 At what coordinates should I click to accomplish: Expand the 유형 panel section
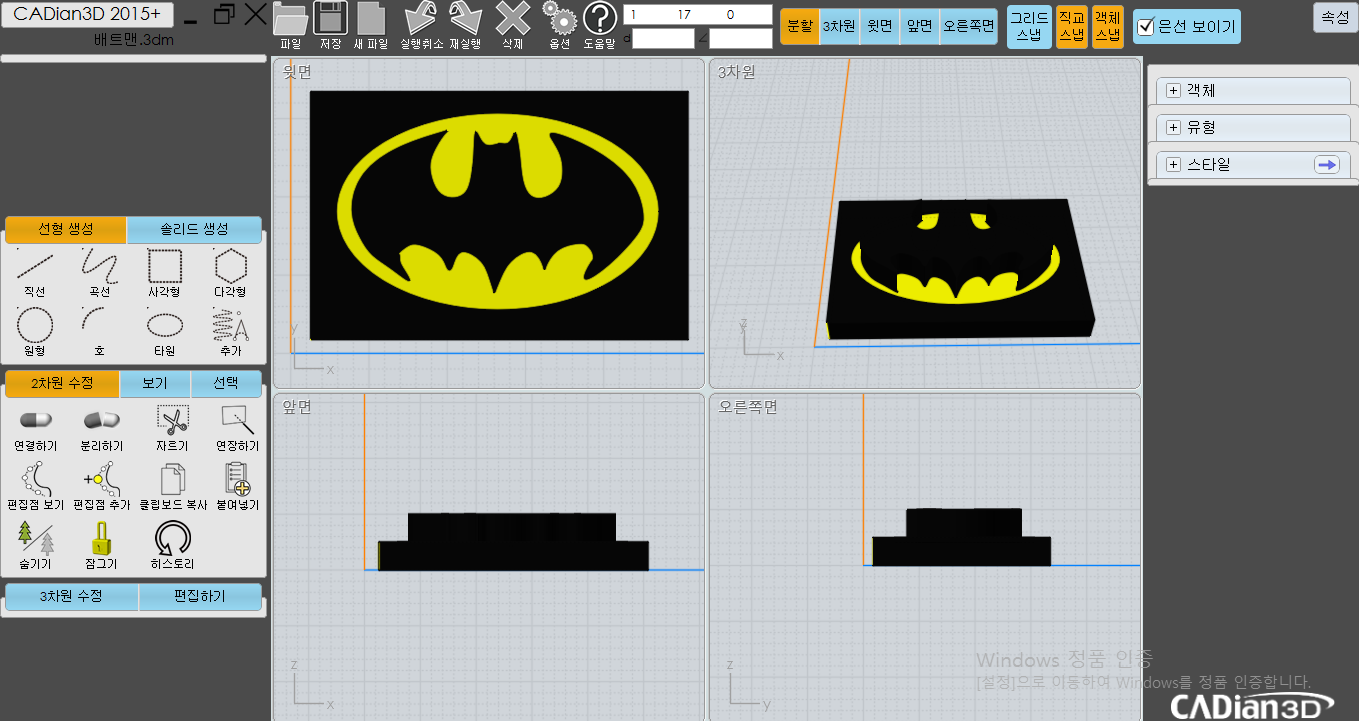(1174, 128)
